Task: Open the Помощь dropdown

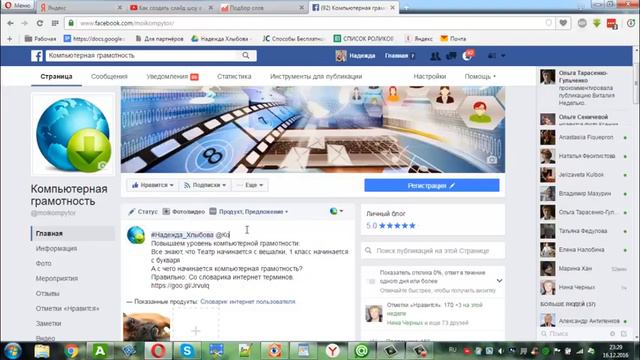Action: [x=480, y=76]
